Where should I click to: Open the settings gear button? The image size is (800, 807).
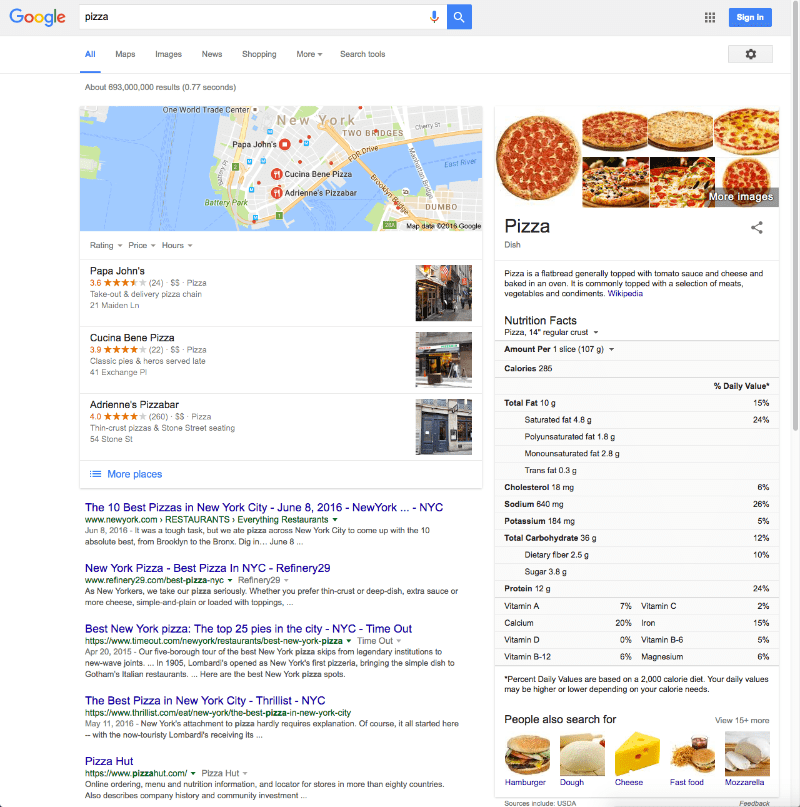pyautogui.click(x=750, y=54)
